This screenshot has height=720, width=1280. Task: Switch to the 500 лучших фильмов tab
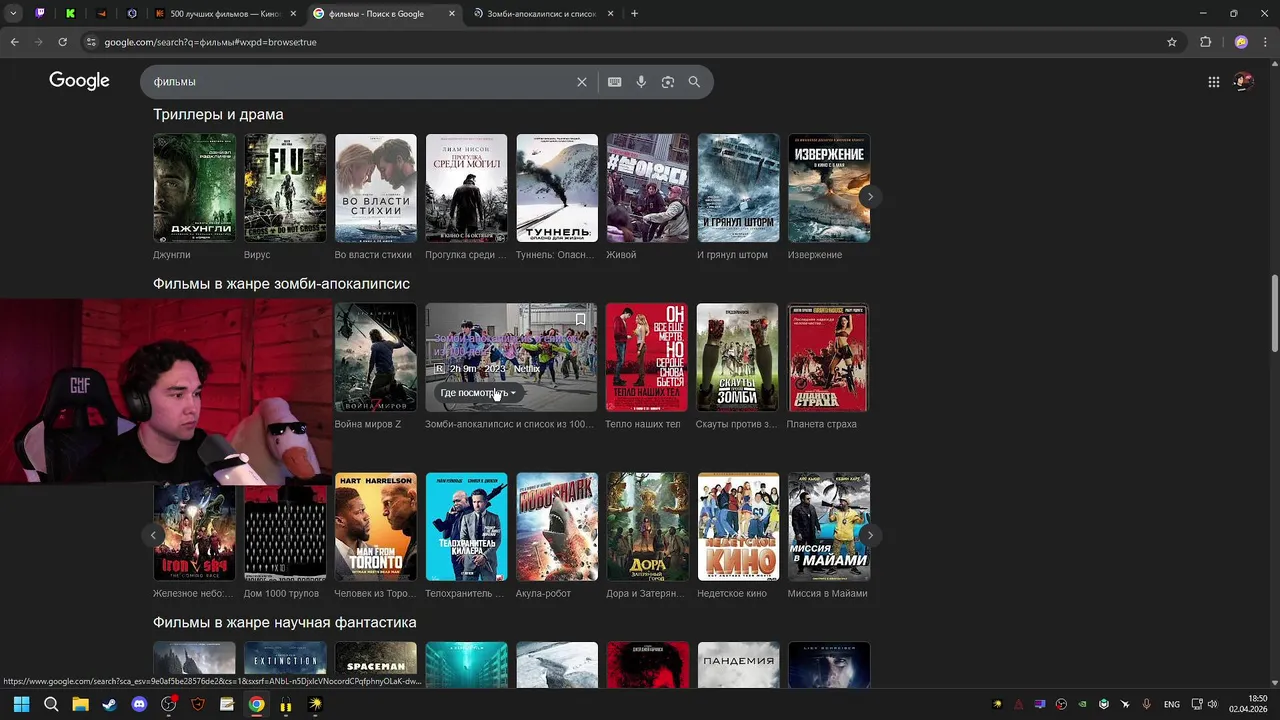point(226,14)
